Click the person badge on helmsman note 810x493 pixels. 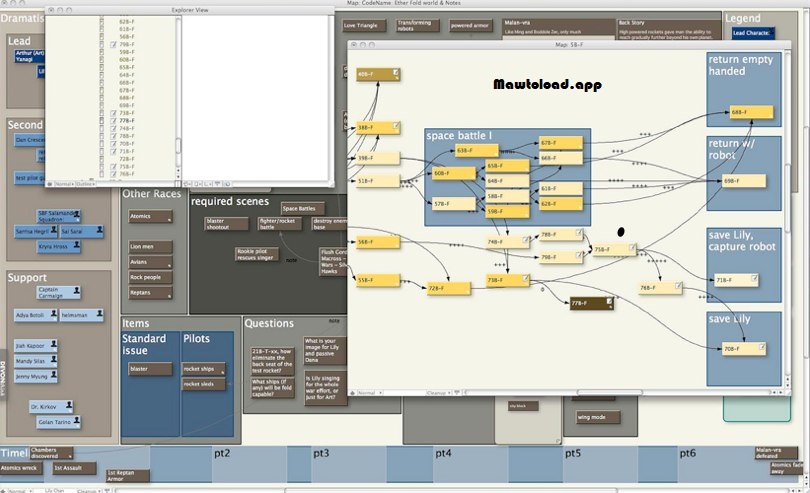pyautogui.click(x=99, y=313)
